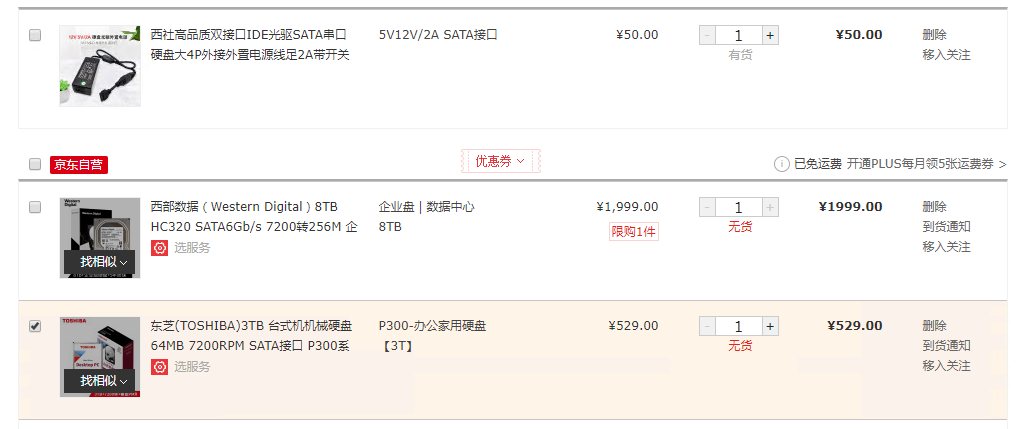
Task: Expand the 优惠券 coupon dropdown
Action: coord(500,161)
